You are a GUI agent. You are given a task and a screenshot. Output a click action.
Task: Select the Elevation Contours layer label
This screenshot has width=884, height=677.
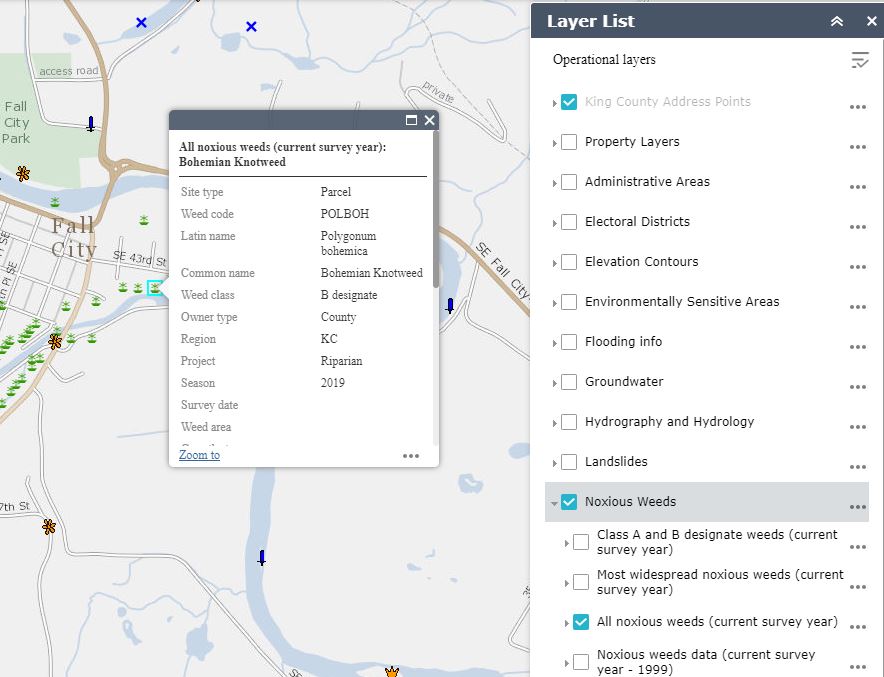pos(641,262)
